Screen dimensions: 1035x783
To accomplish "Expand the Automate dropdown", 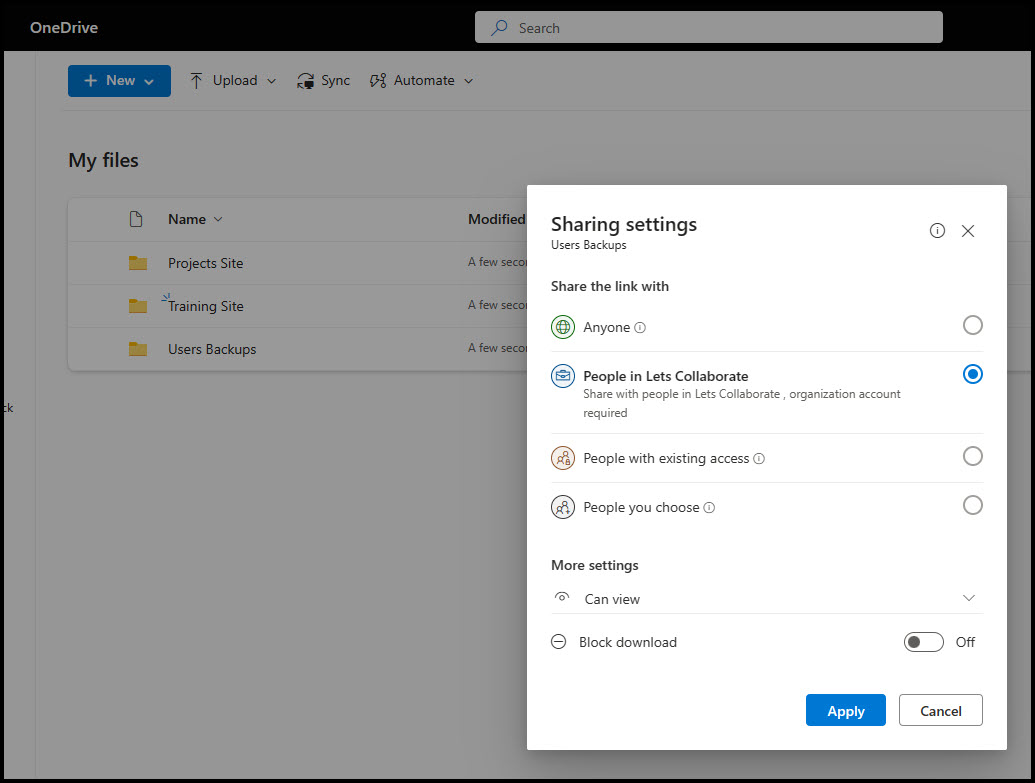I will pyautogui.click(x=421, y=81).
